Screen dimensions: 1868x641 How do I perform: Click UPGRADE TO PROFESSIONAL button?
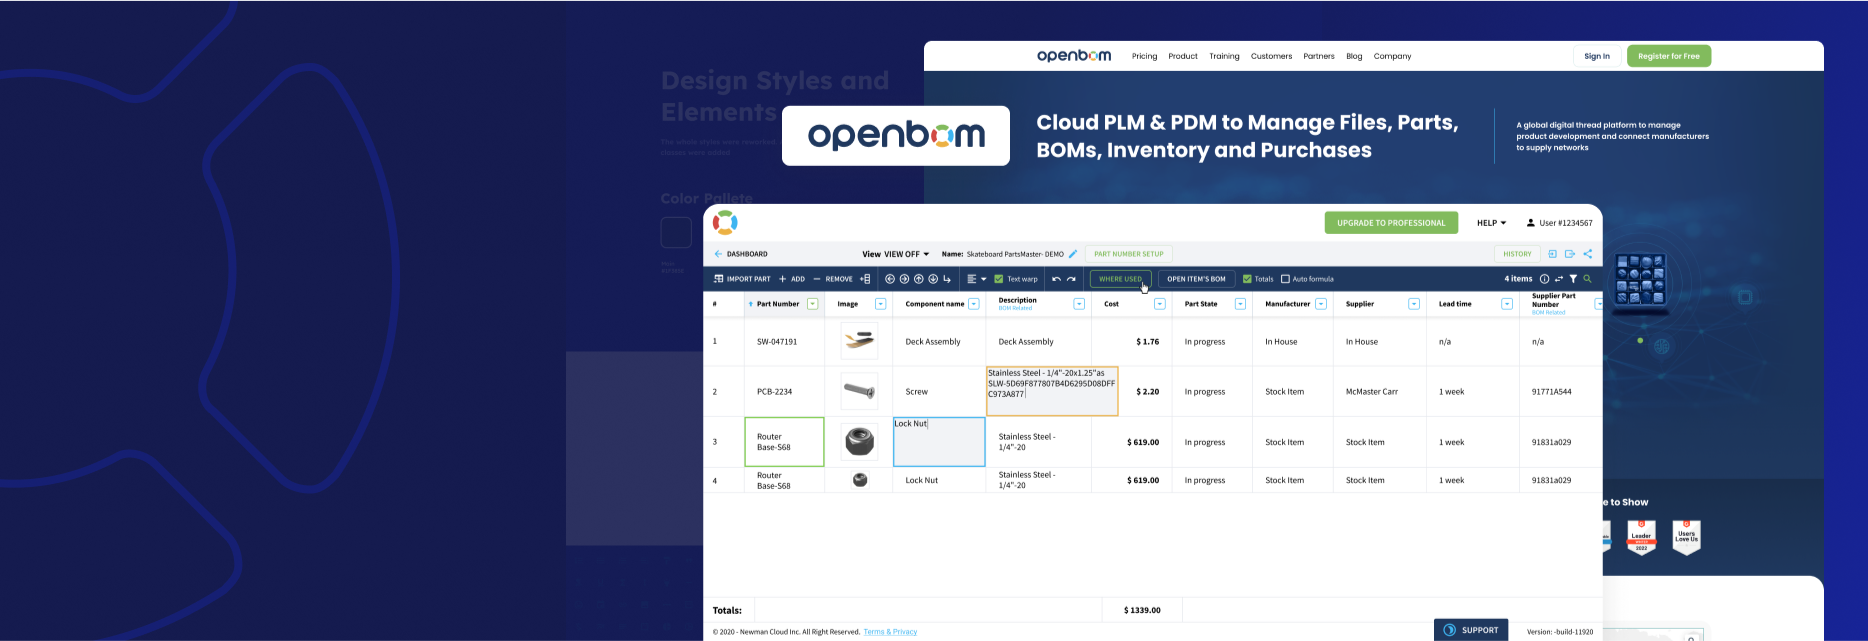[1391, 223]
